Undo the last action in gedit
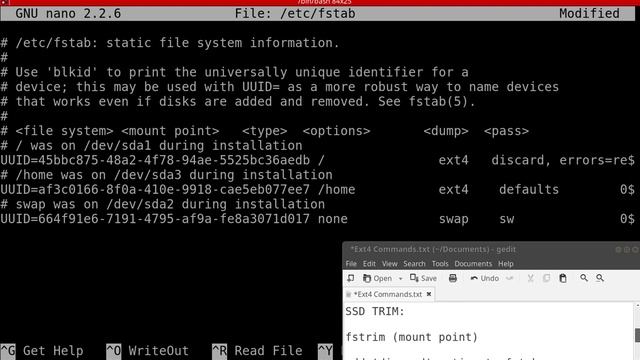 pyautogui.click(x=484, y=278)
